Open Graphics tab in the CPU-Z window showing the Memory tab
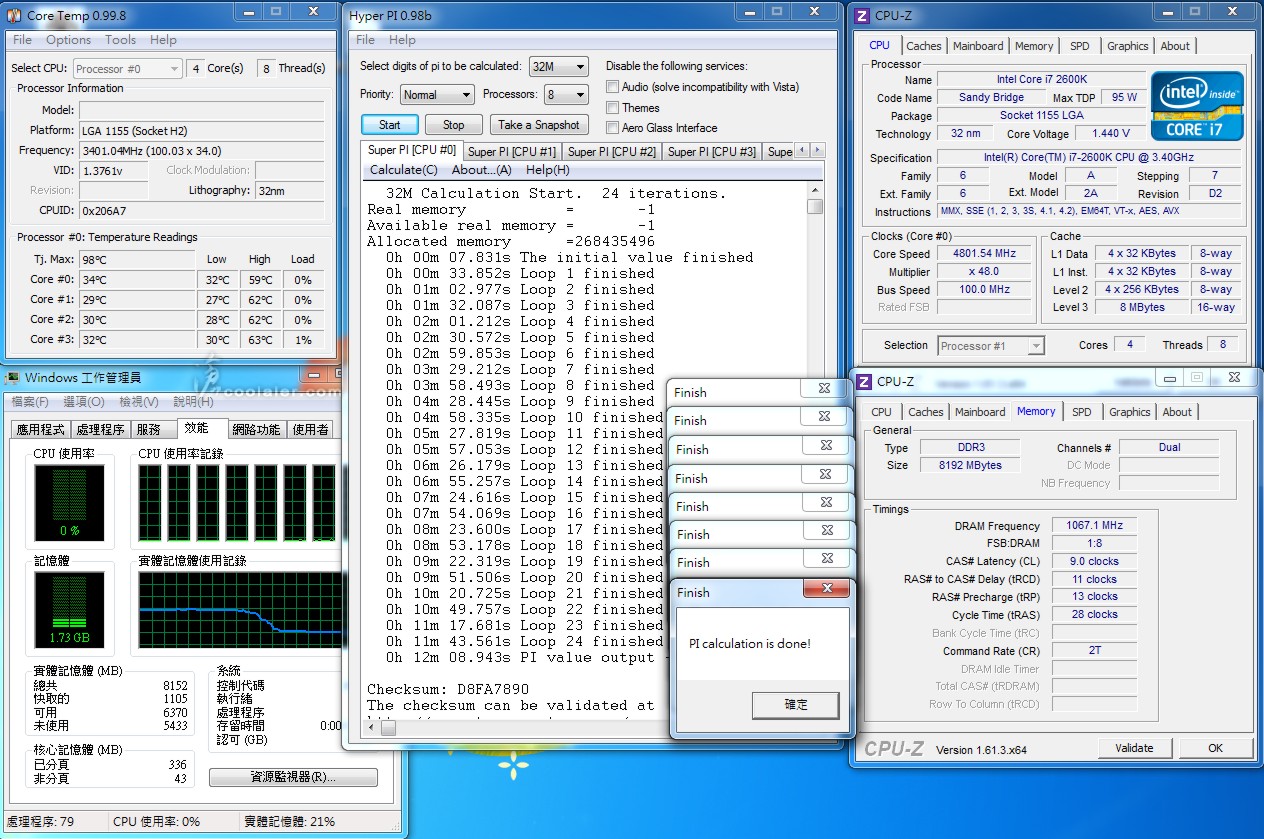 point(1130,412)
